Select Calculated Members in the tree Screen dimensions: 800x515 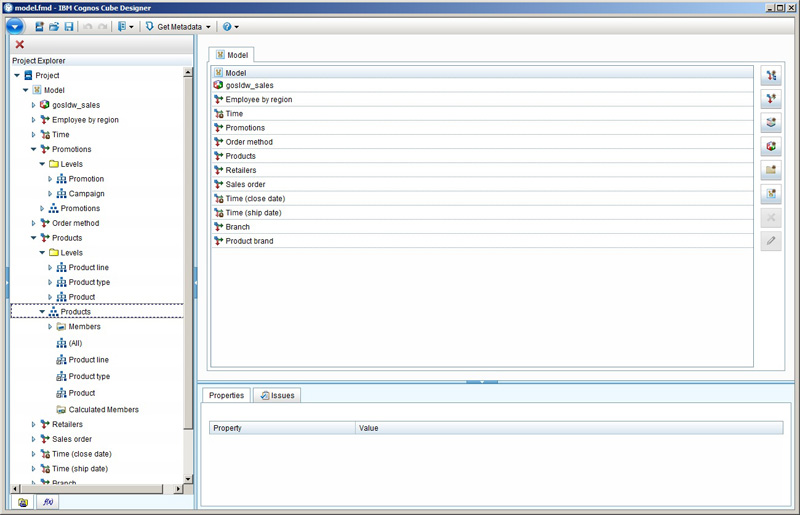pyautogui.click(x=104, y=409)
